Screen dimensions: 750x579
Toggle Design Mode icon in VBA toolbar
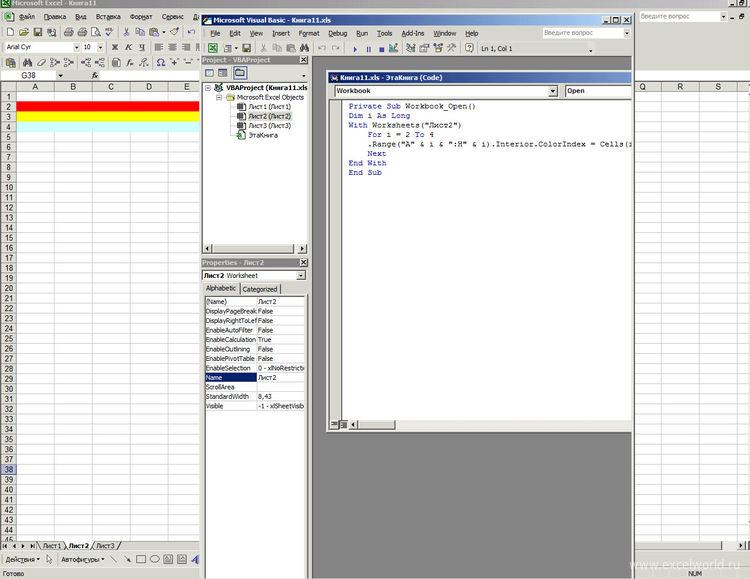click(x=394, y=48)
